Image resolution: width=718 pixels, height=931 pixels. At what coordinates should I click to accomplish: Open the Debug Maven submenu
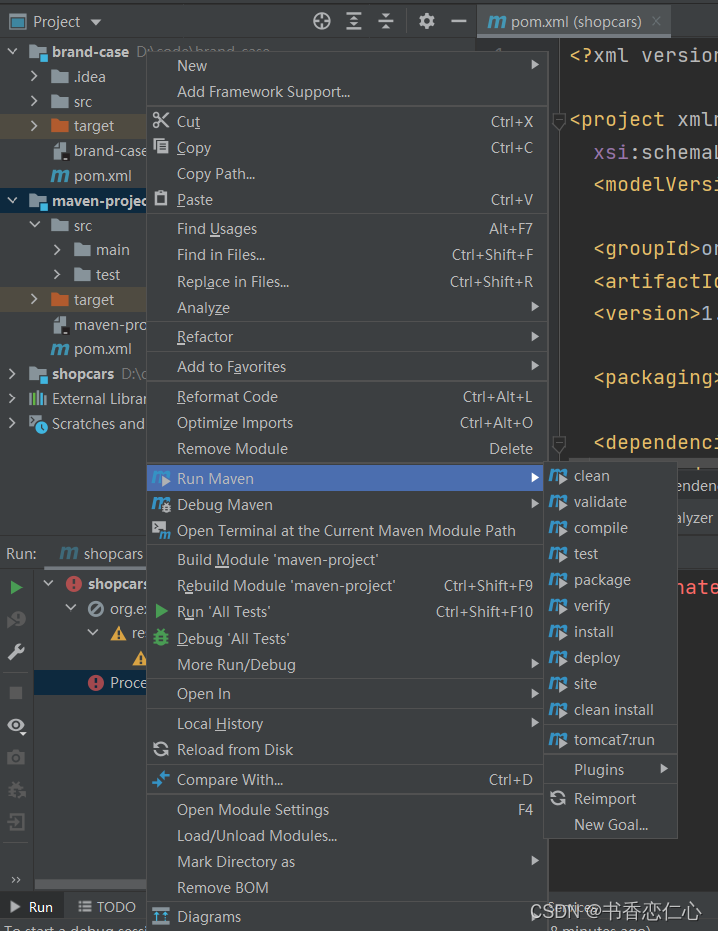point(346,505)
